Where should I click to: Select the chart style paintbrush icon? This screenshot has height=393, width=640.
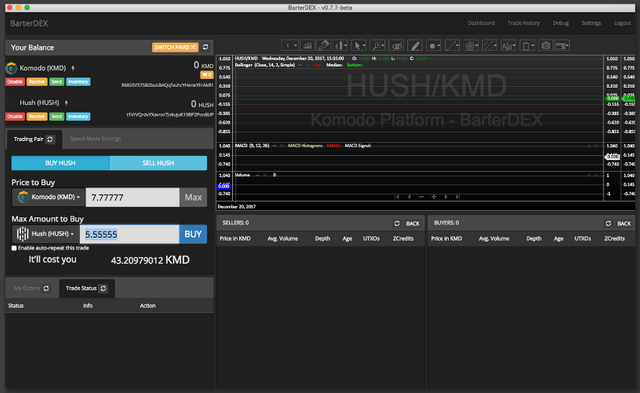(x=324, y=46)
